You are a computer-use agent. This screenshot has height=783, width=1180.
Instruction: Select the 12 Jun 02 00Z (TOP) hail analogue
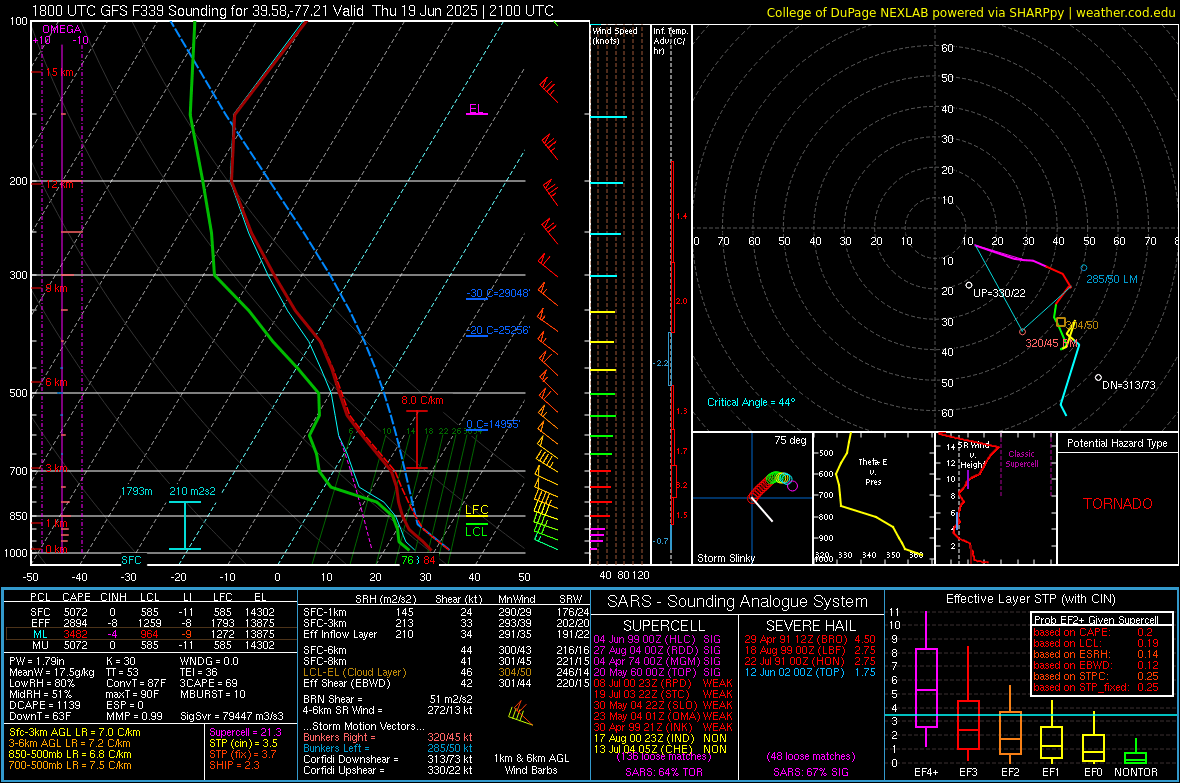click(x=810, y=672)
